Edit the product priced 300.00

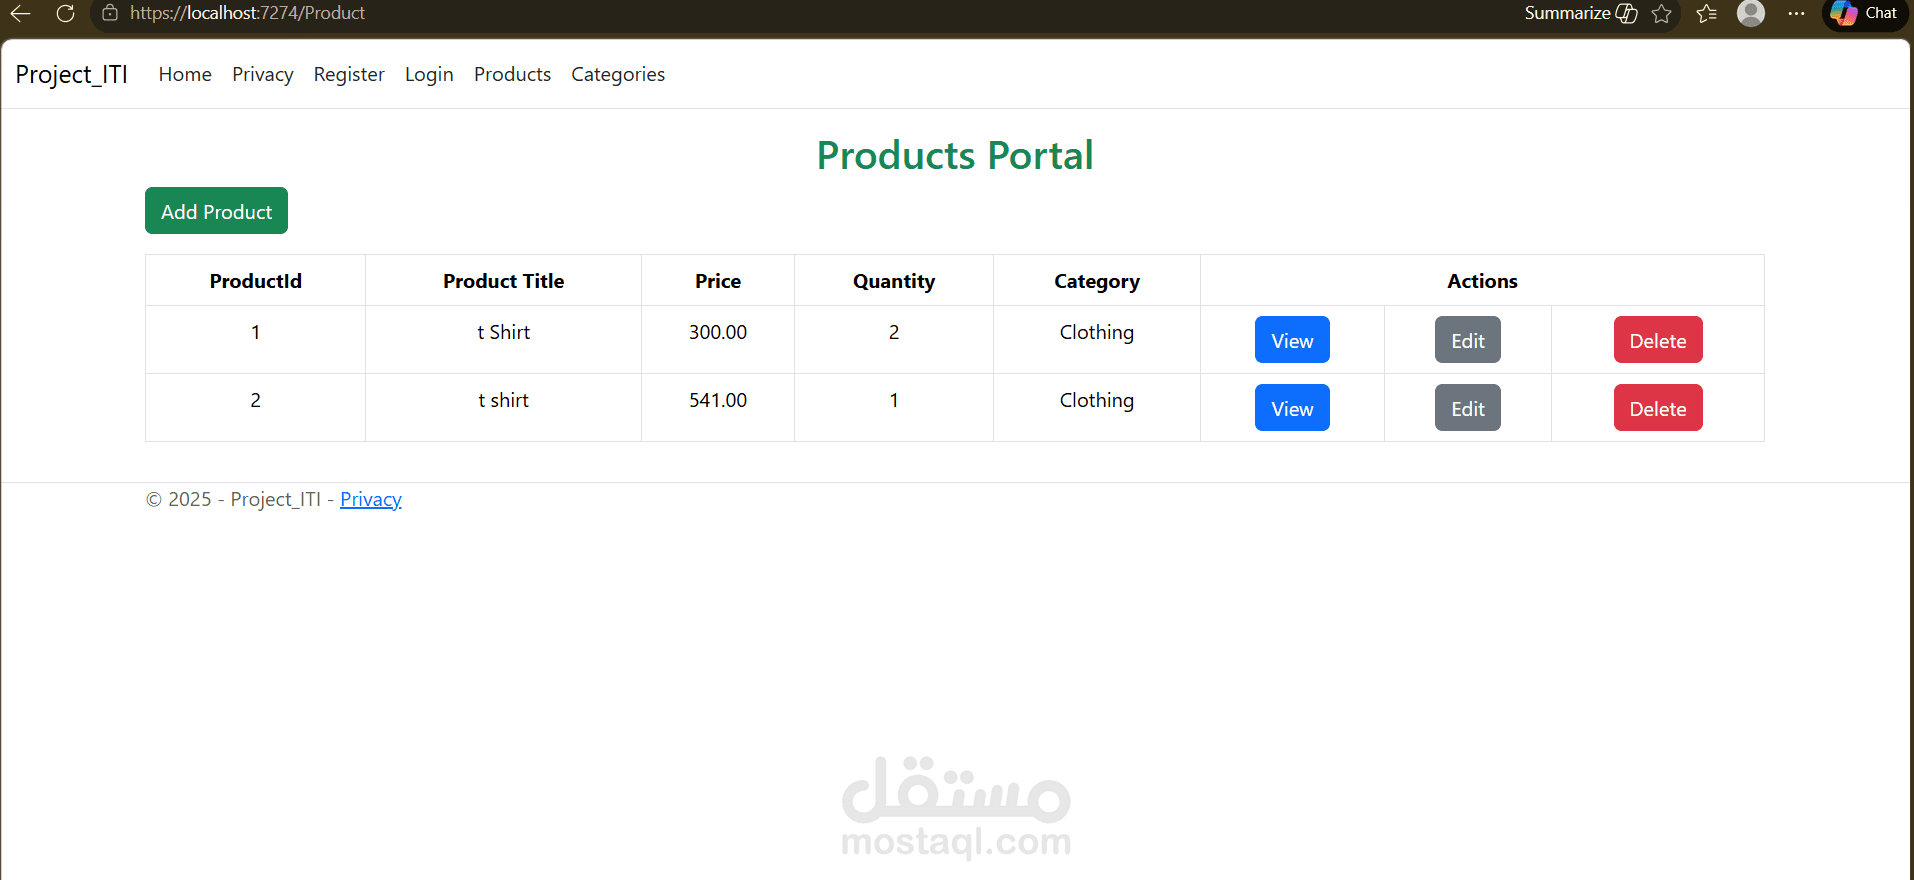point(1468,340)
